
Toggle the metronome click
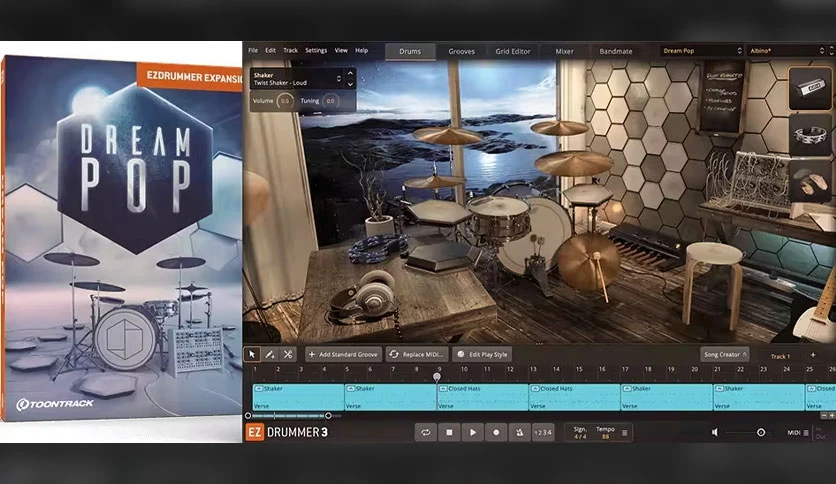[x=519, y=432]
